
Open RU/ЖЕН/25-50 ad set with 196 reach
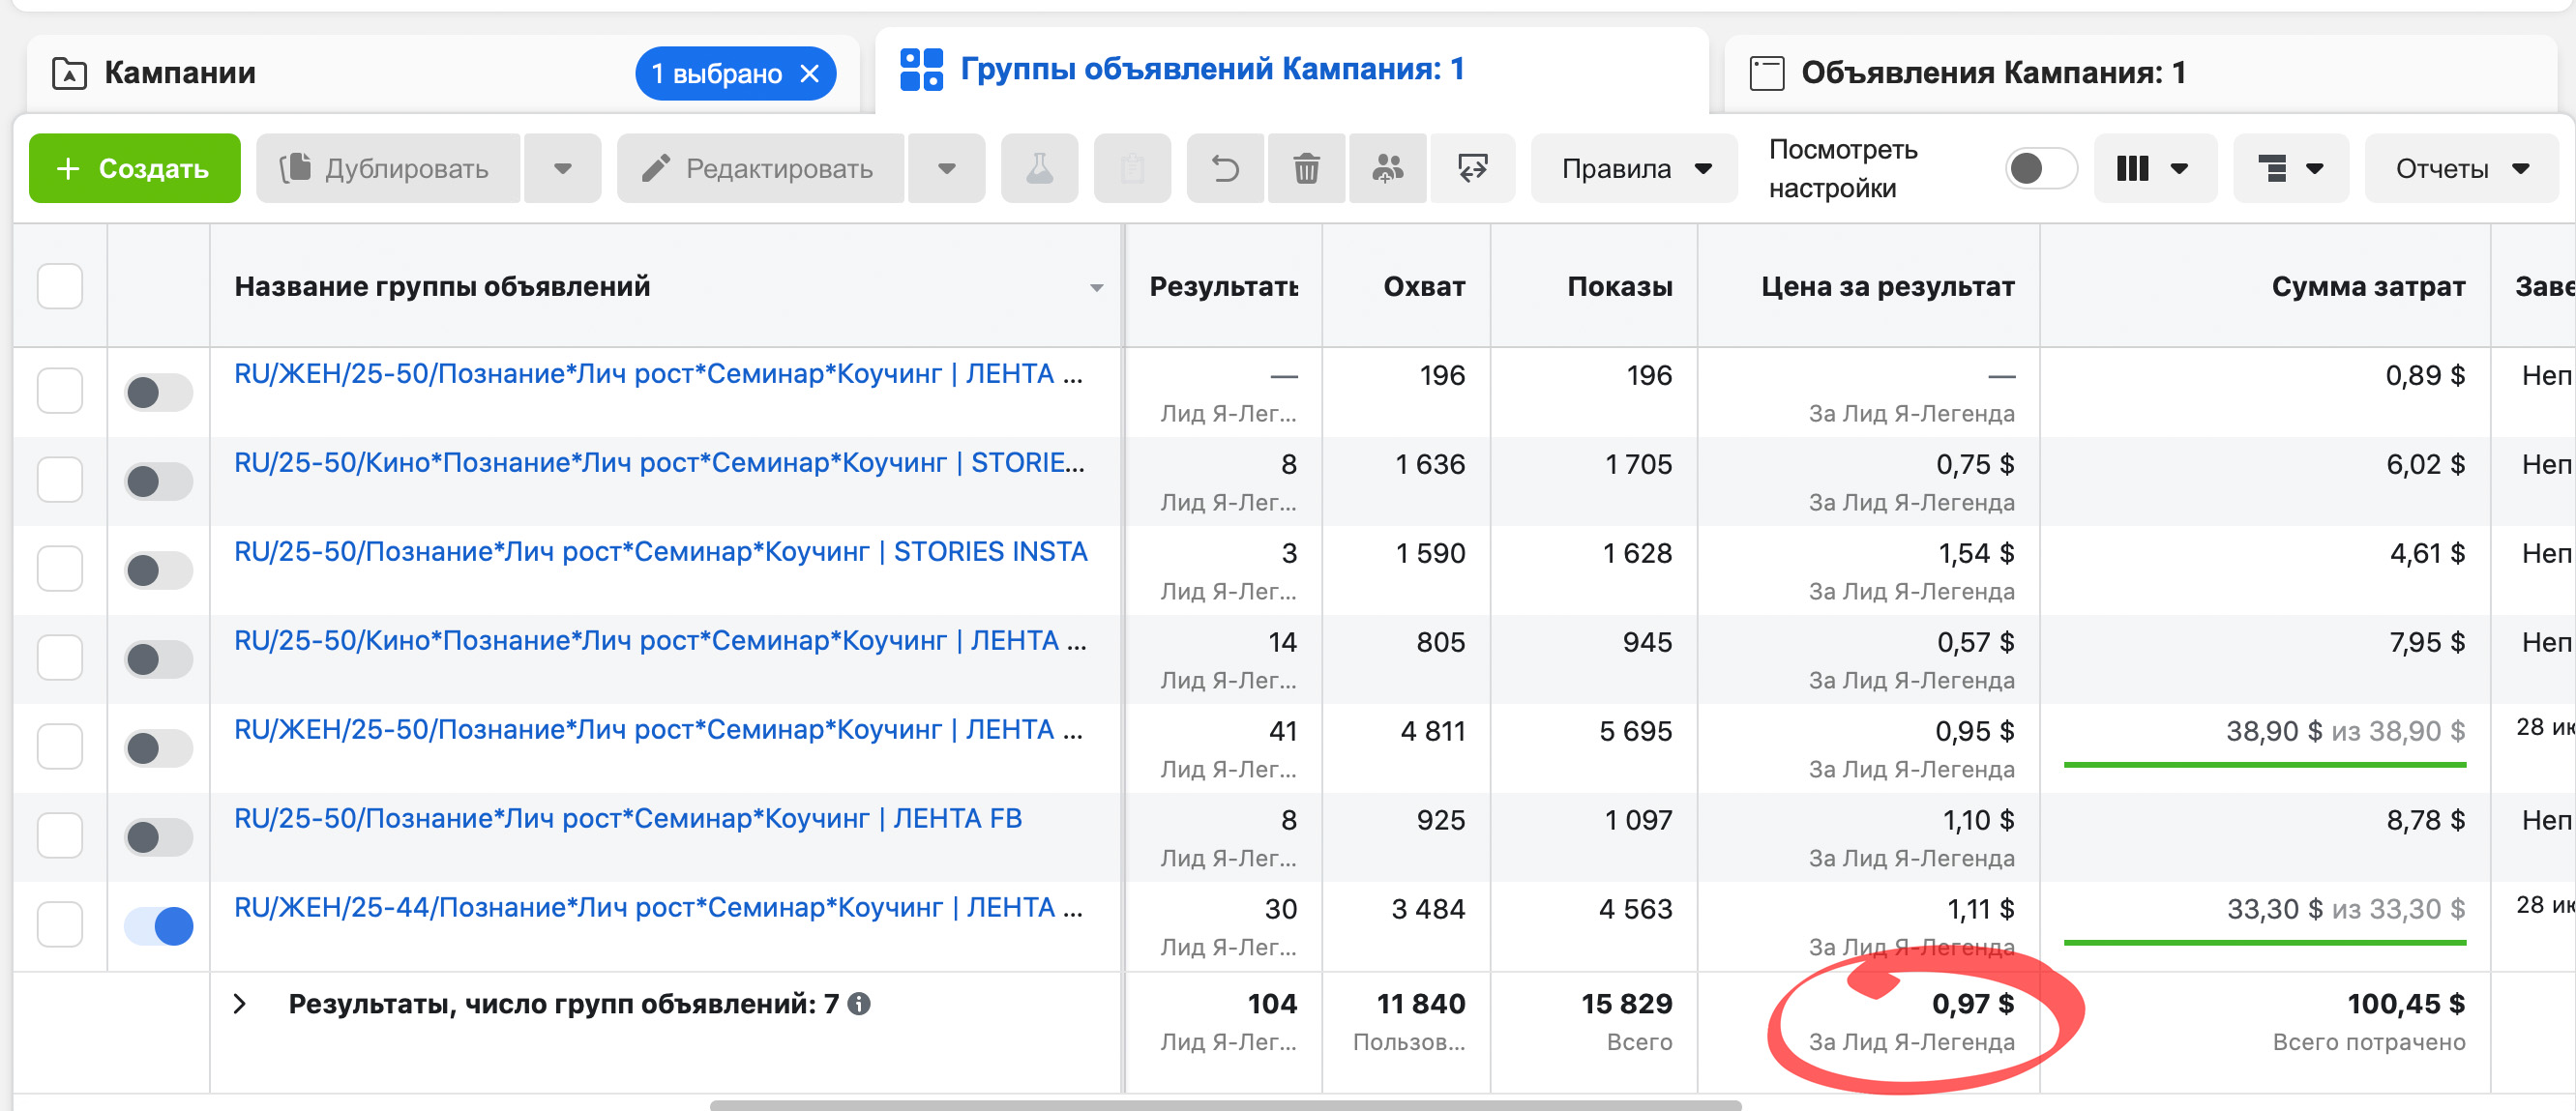[658, 374]
